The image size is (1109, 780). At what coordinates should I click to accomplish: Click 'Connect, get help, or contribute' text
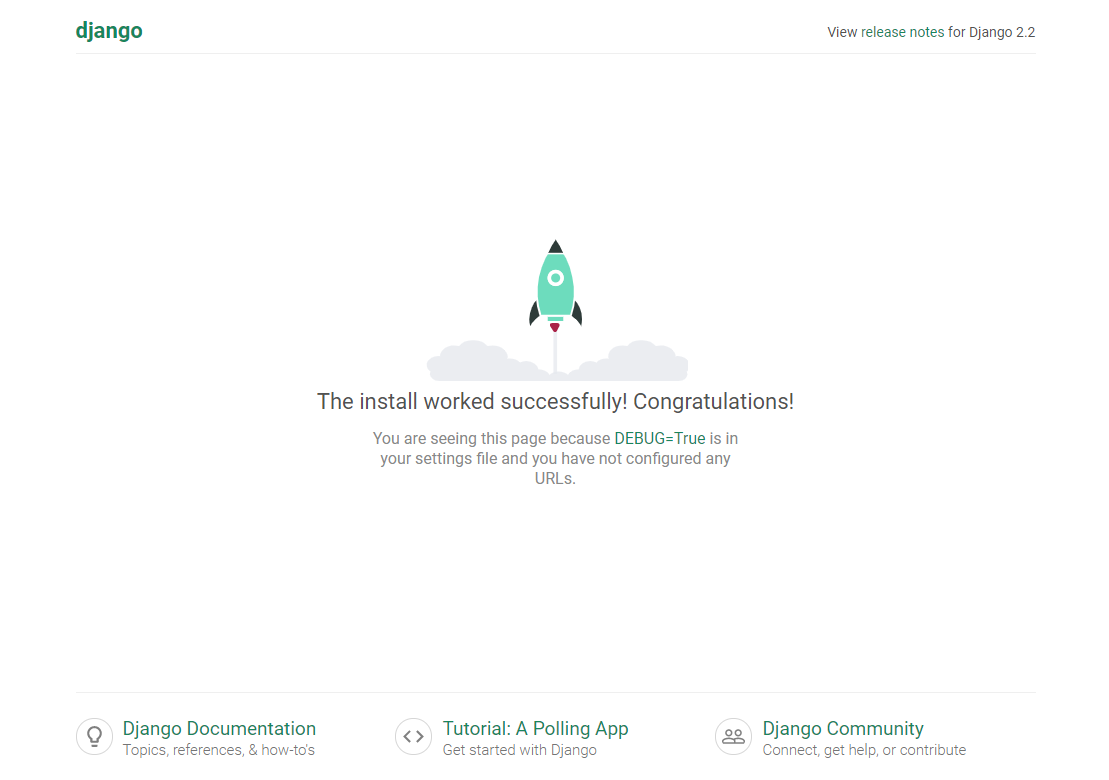[x=864, y=750]
